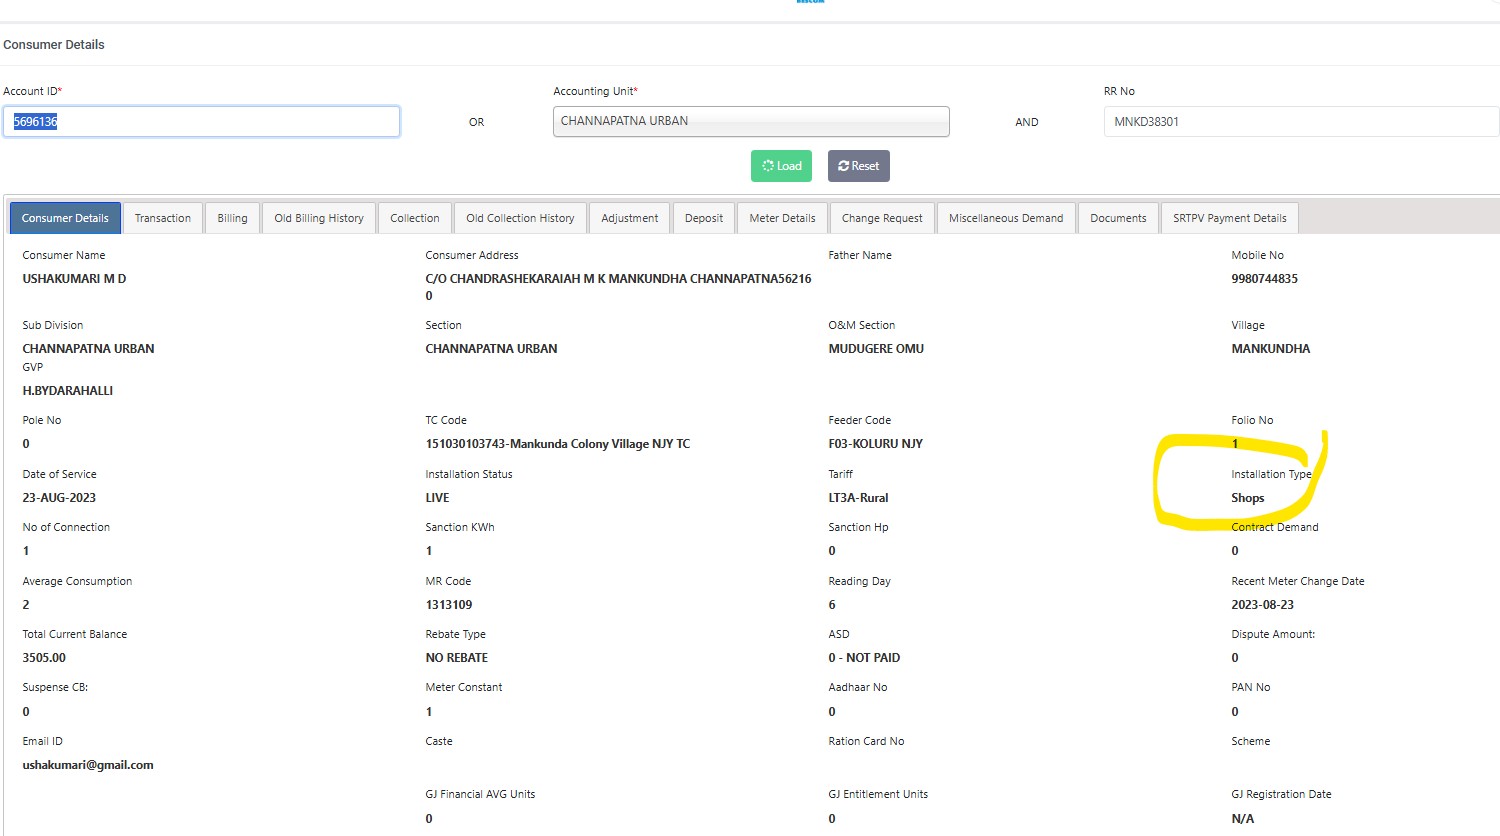This screenshot has width=1500, height=836.
Task: Click tariff value LT3A-Rural
Action: (x=858, y=498)
